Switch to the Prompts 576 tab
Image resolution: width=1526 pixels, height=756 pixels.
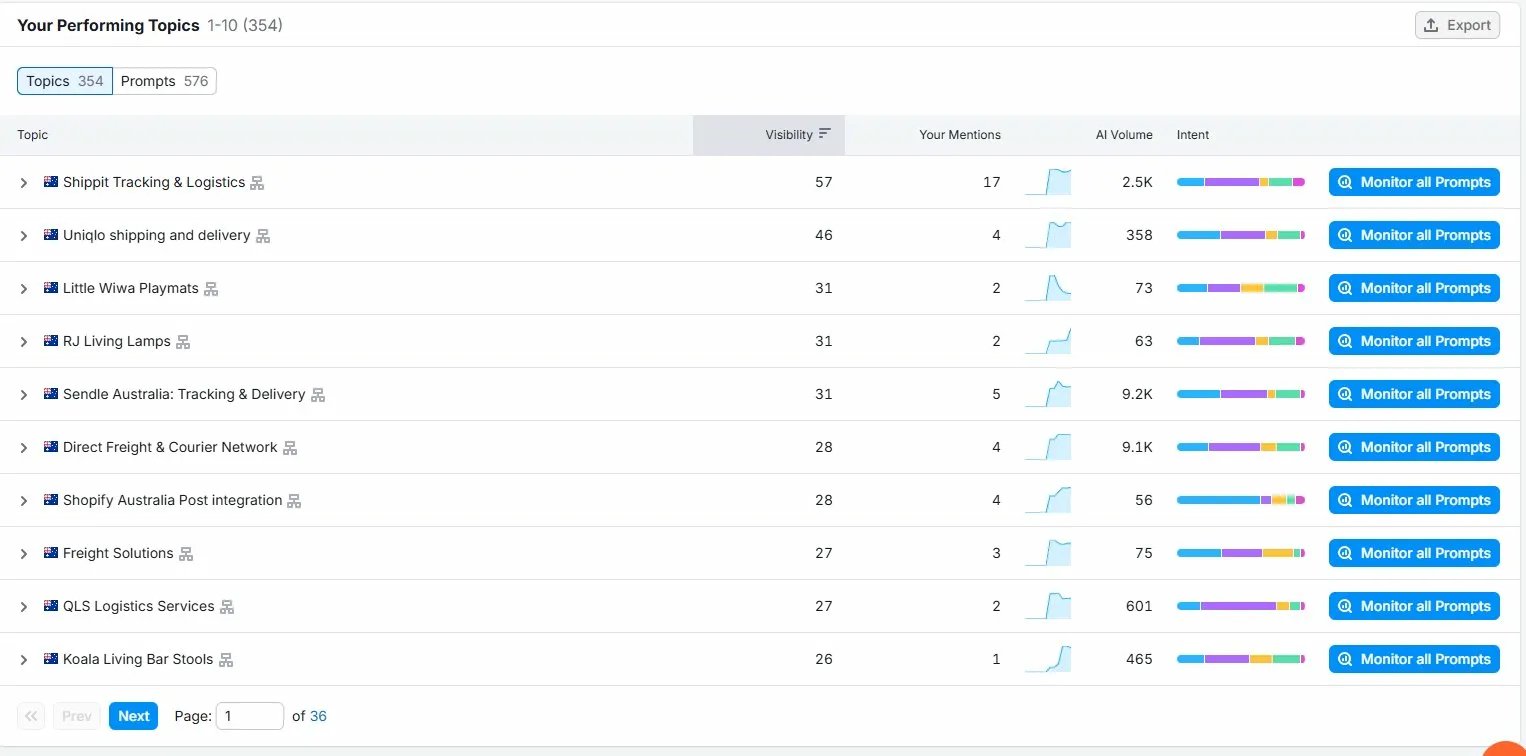coord(165,81)
